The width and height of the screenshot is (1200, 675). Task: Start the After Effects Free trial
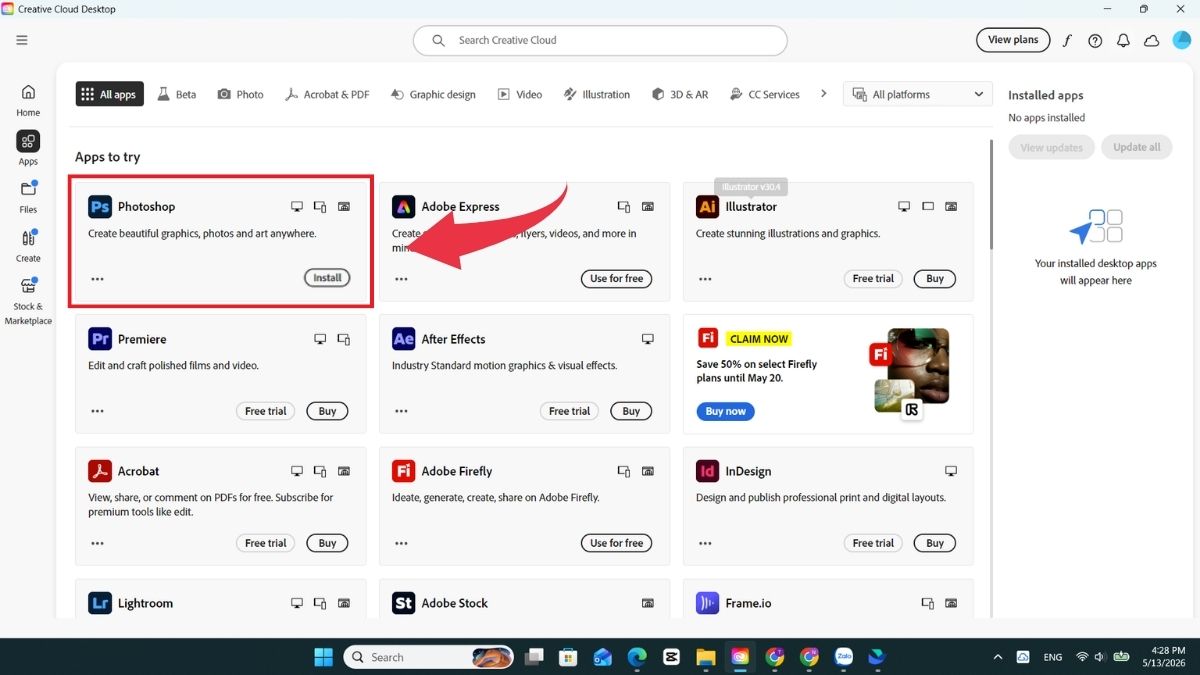tap(569, 411)
